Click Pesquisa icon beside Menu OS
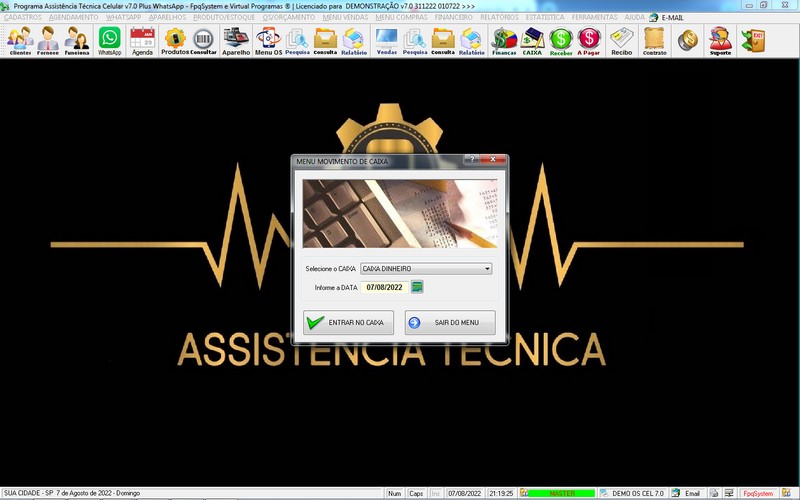Viewport: 800px width, 500px height. [x=297, y=41]
